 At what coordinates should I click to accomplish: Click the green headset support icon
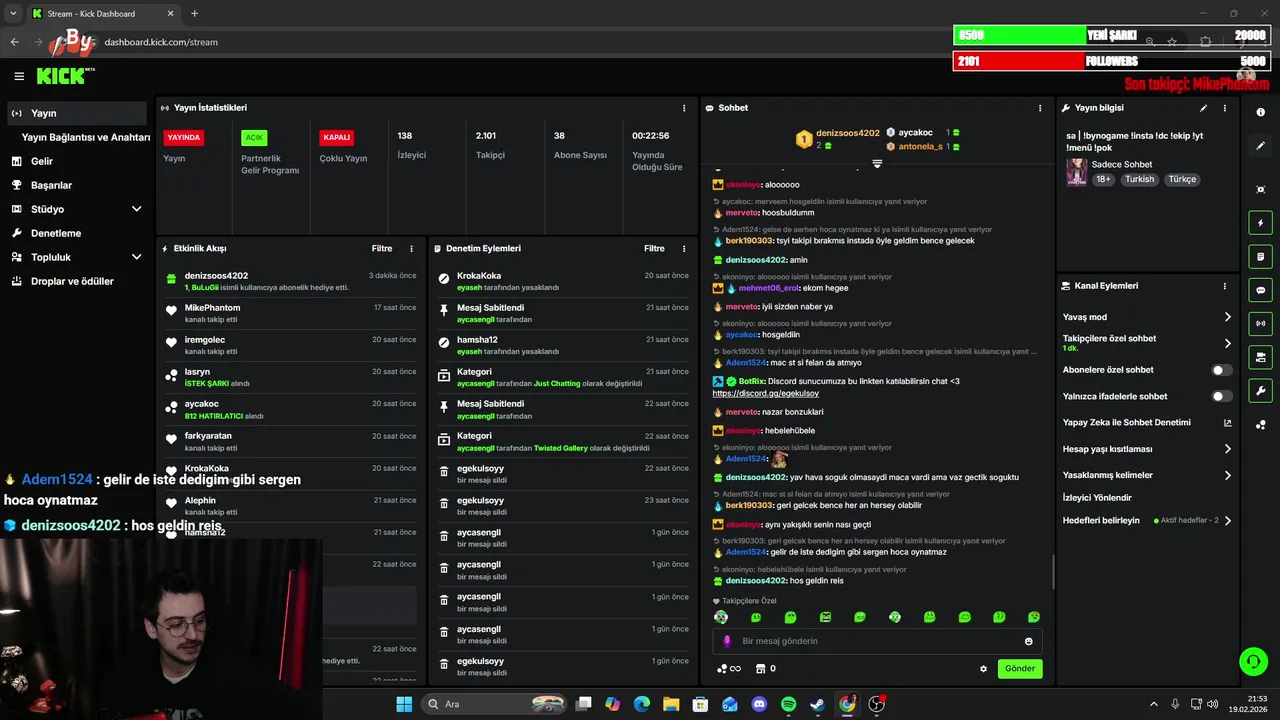click(1253, 661)
